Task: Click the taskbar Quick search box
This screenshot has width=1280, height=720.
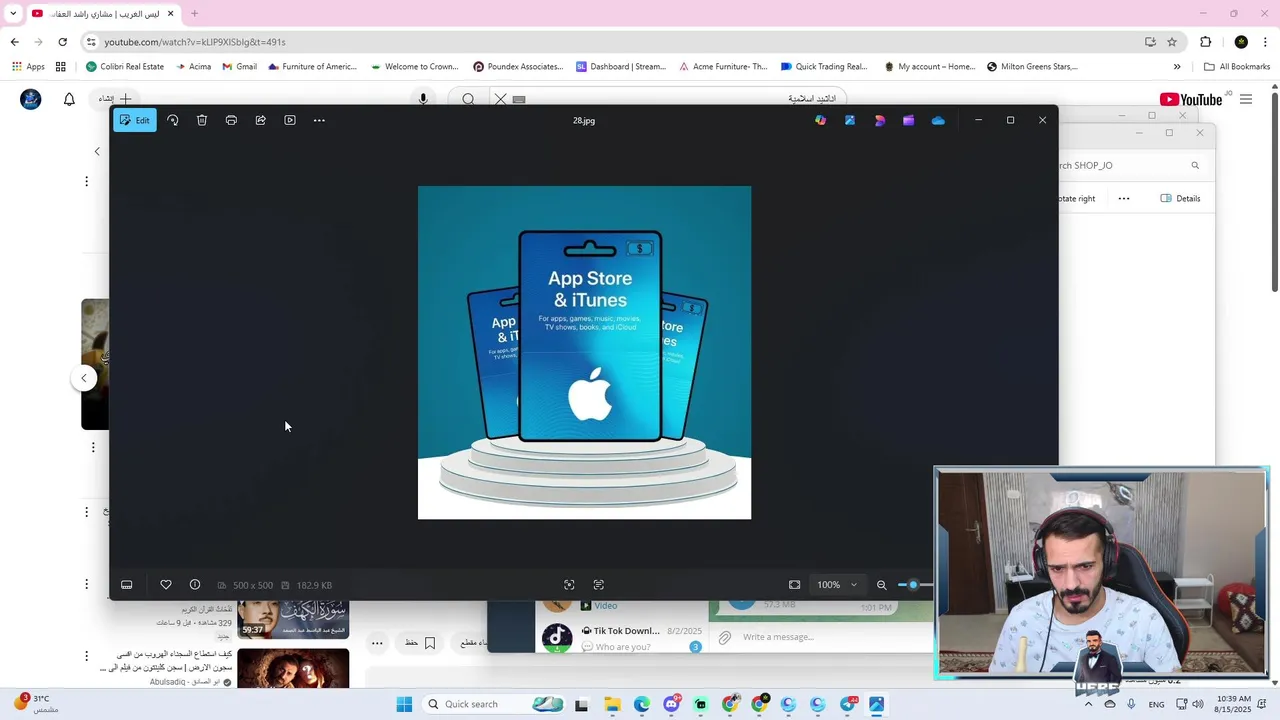Action: coord(495,704)
